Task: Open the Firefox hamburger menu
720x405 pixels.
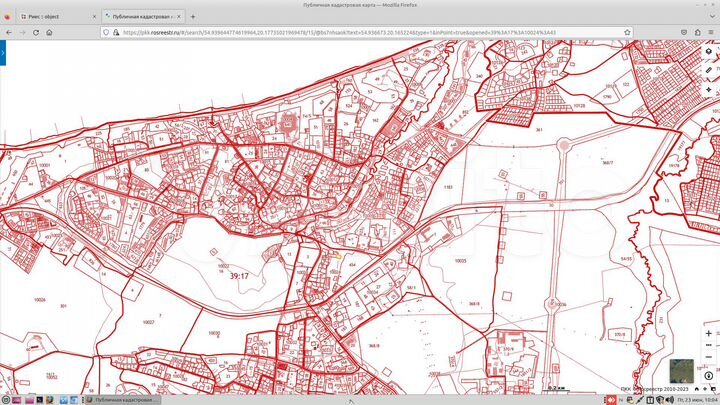Action: 711,32
